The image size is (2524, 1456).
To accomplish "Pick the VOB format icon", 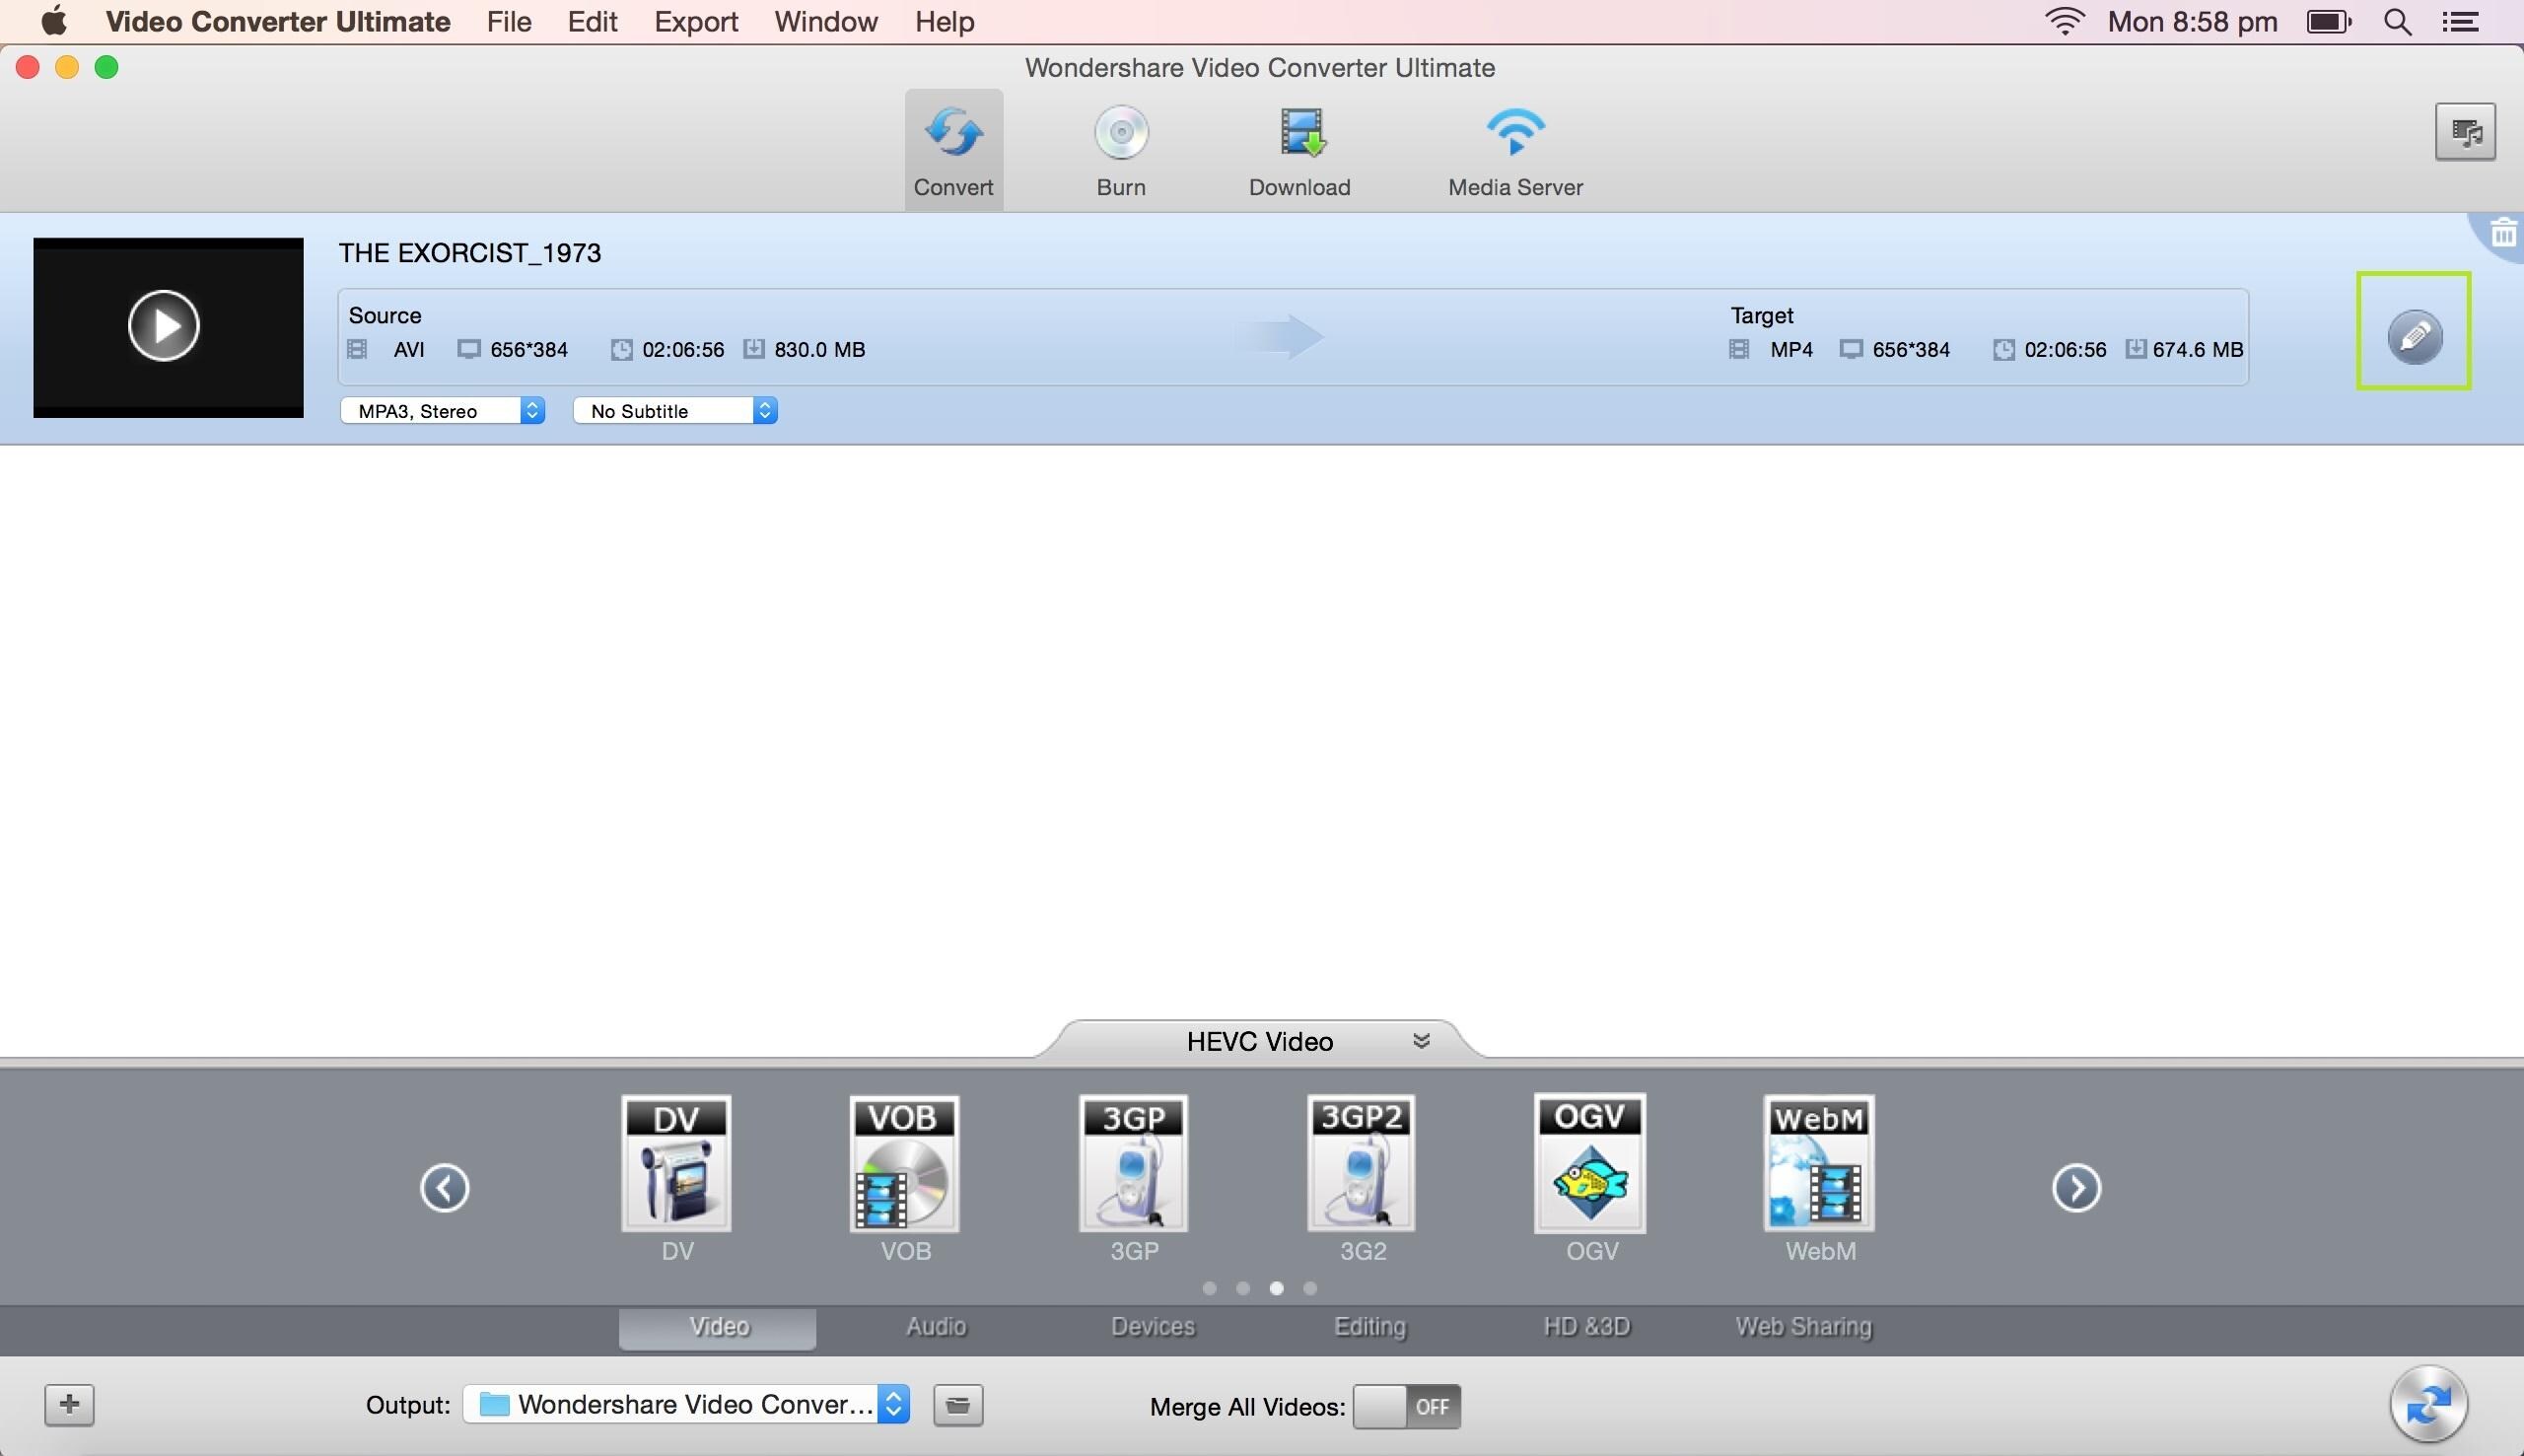I will 904,1165.
